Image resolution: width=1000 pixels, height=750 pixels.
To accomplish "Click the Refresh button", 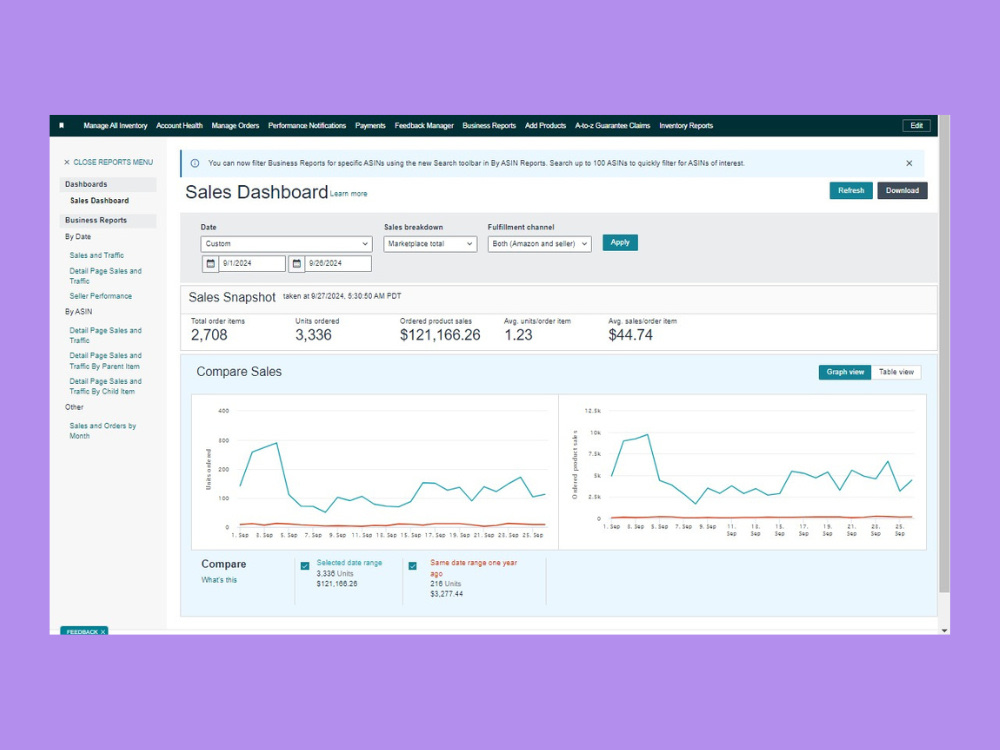I will 851,191.
